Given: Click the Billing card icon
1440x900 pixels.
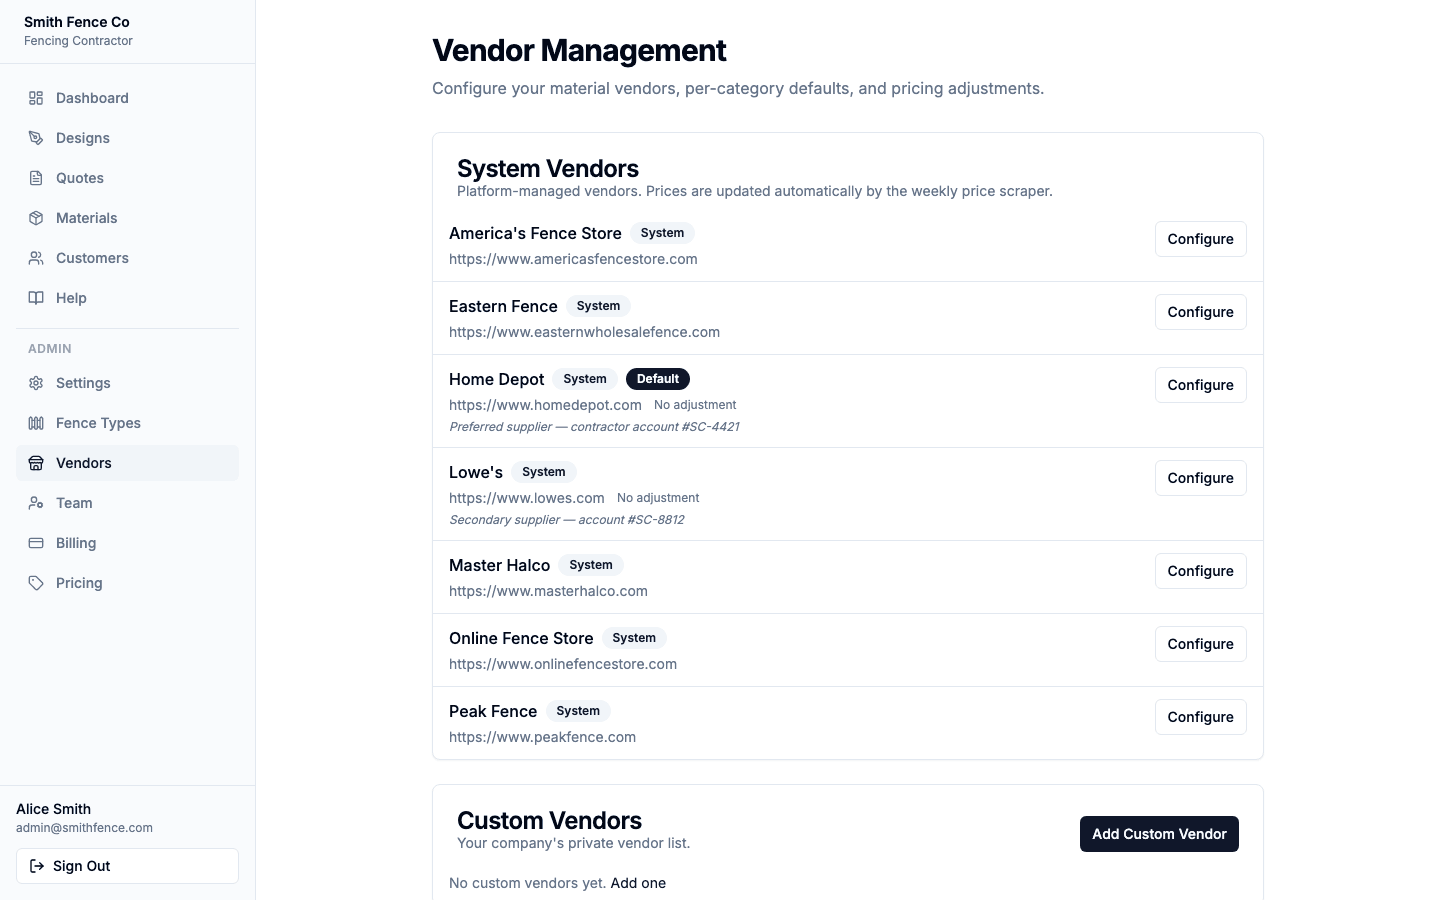Looking at the screenshot, I should 36,543.
